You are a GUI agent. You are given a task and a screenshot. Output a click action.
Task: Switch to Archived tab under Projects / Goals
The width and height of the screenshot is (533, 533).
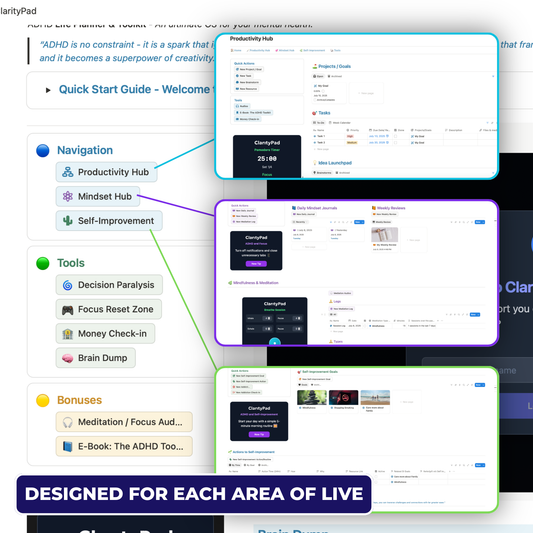click(334, 76)
